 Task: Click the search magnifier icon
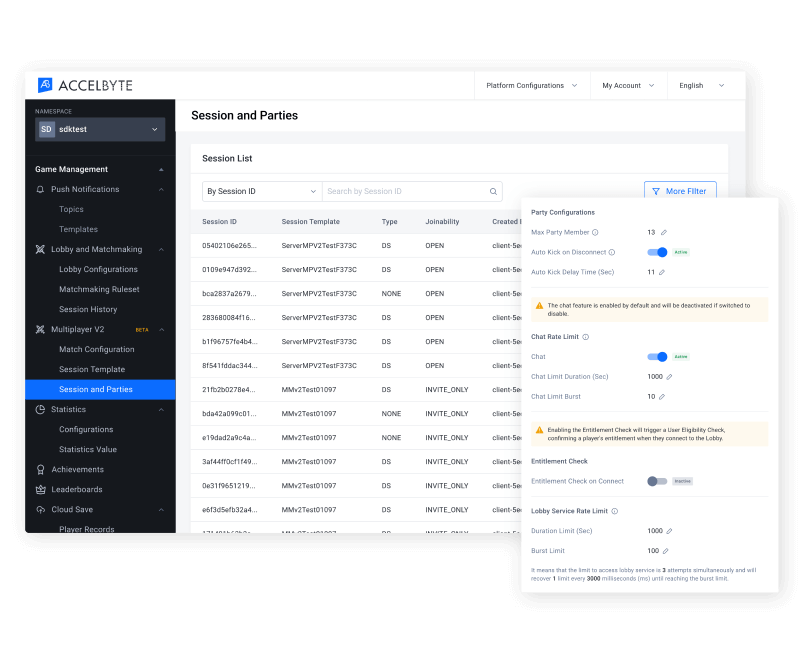click(493, 191)
